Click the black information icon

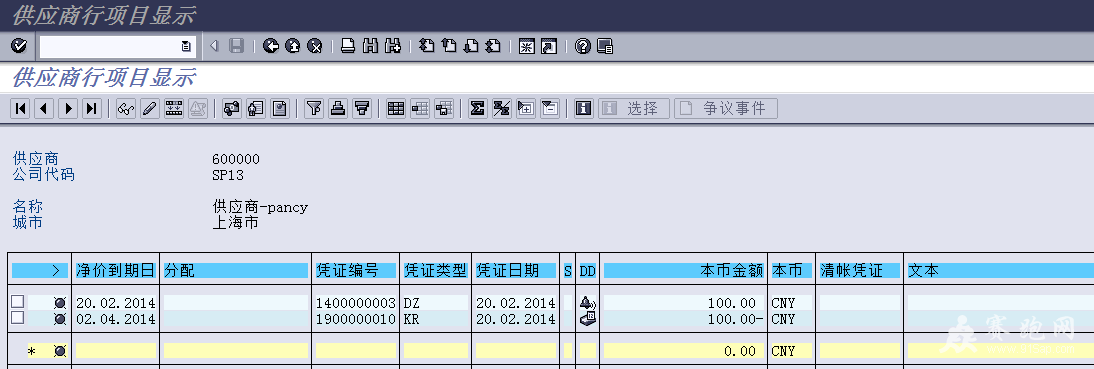[x=583, y=108]
